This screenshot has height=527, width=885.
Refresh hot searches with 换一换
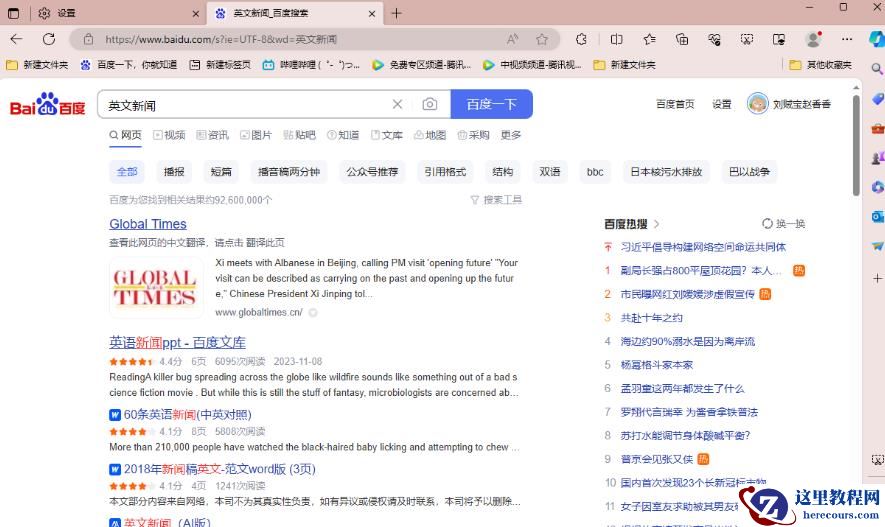click(x=783, y=224)
